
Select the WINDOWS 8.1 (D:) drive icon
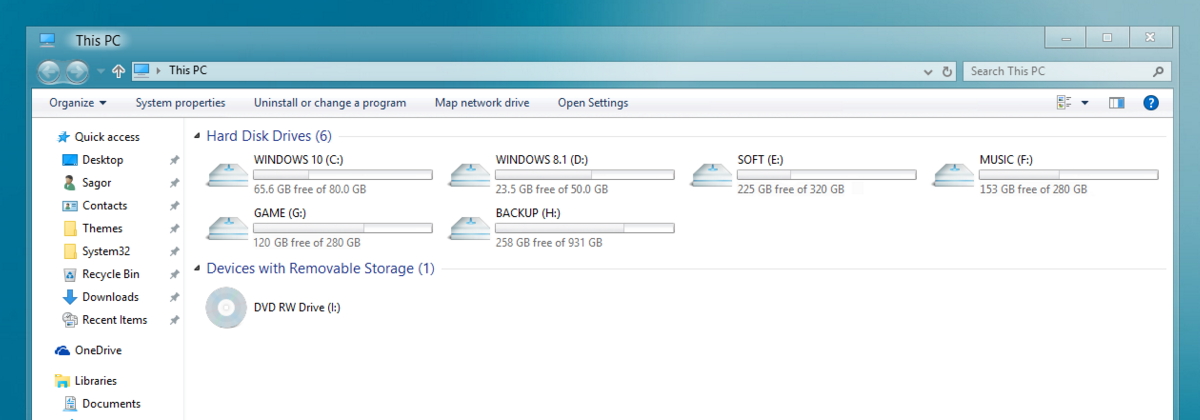[x=469, y=174]
